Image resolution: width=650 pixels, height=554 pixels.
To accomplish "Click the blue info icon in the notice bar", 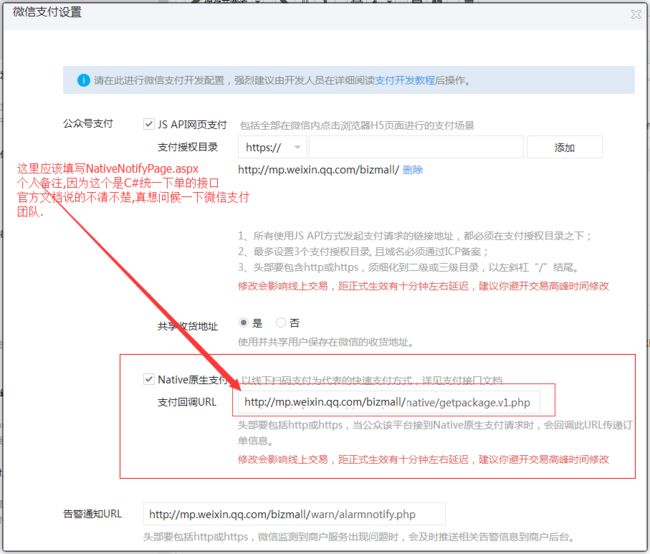I will [84, 80].
